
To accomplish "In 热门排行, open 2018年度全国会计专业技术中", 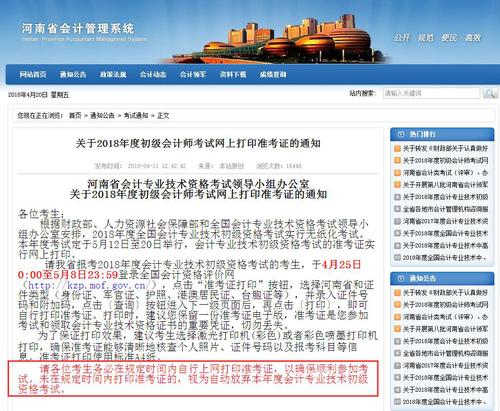I will (x=445, y=257).
